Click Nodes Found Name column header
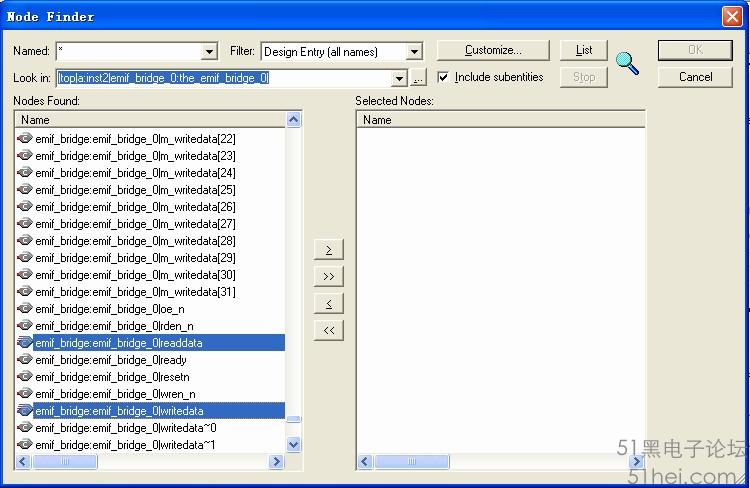 pos(150,120)
